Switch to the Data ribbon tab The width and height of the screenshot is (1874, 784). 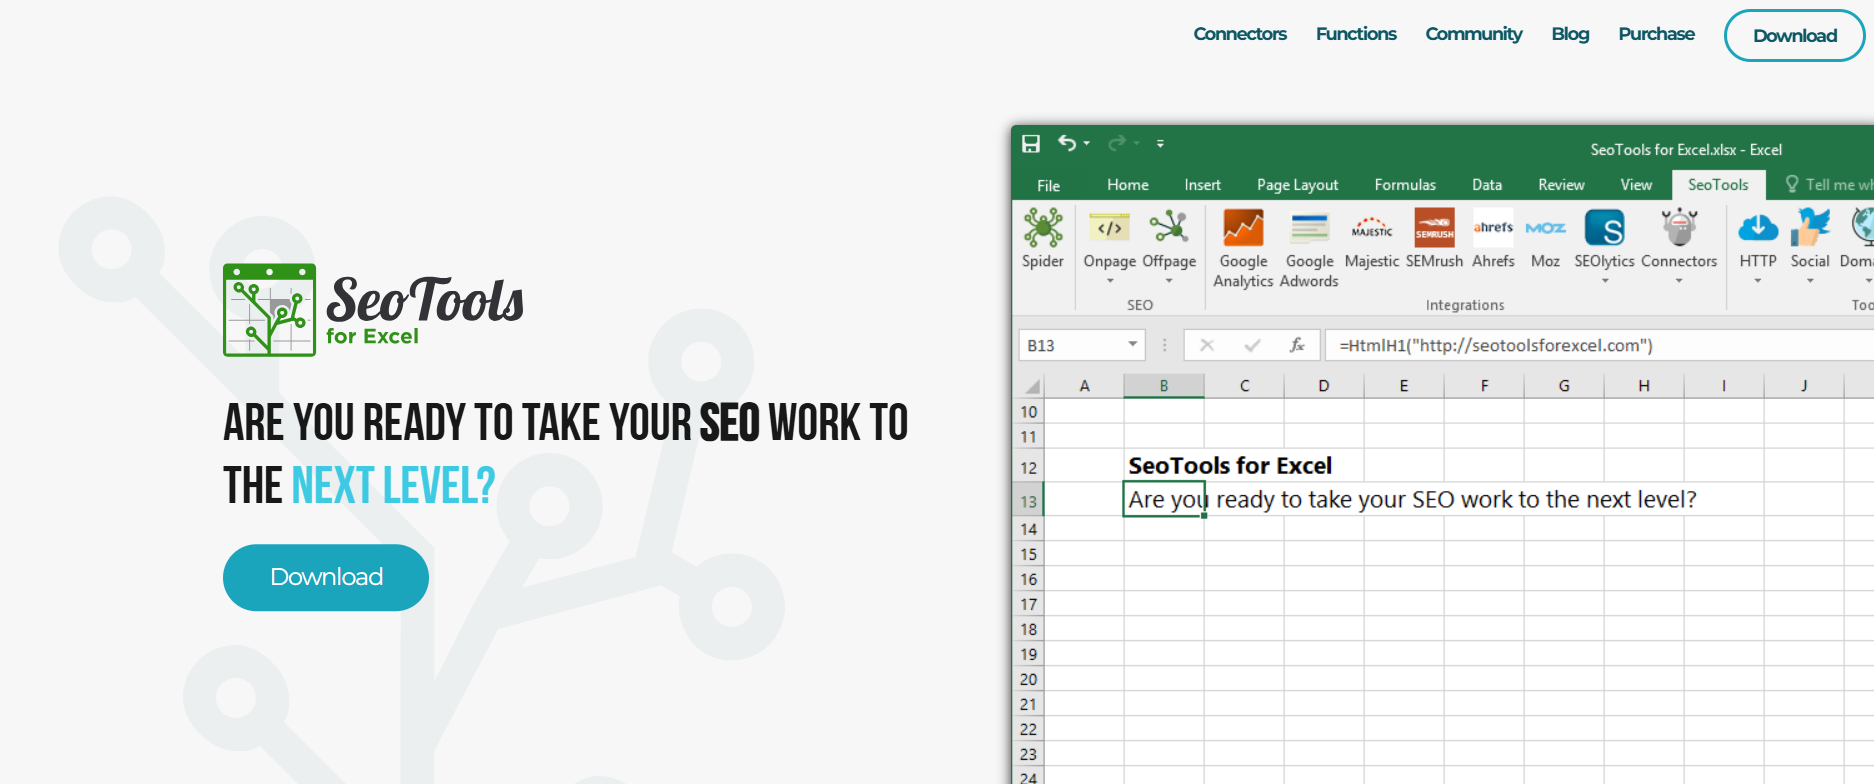coord(1487,185)
